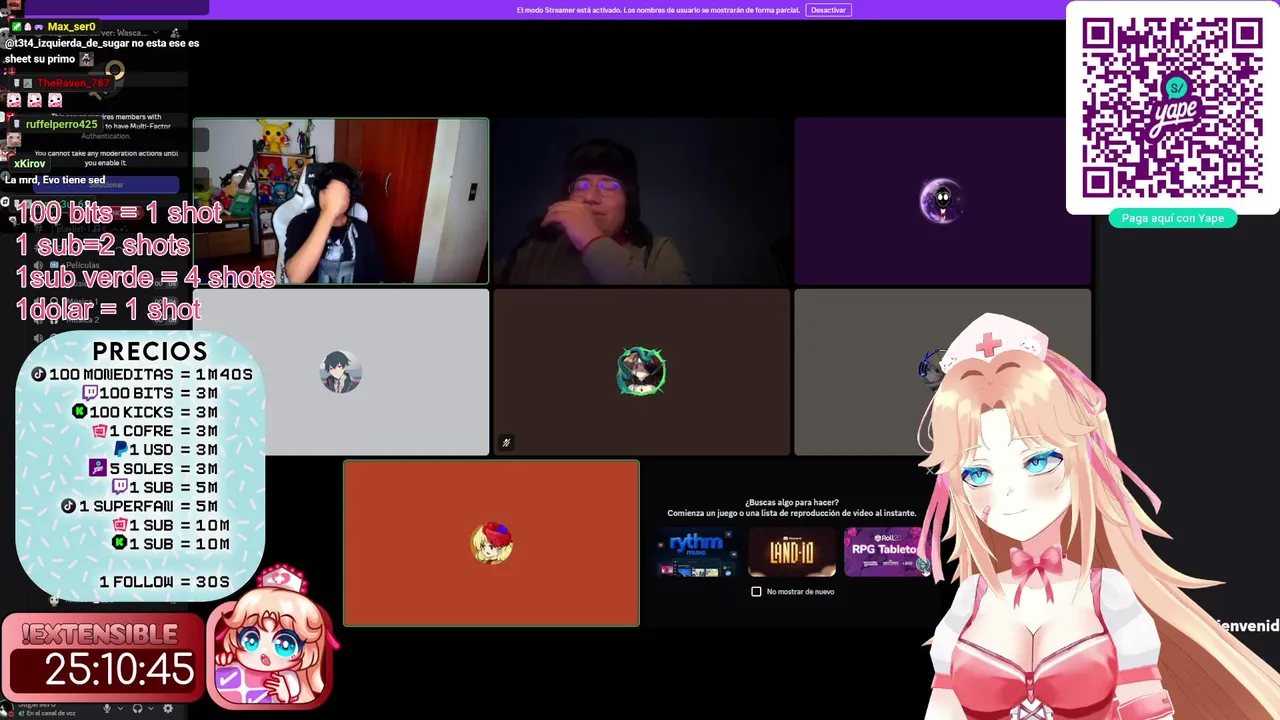Click the xKirov chat username

tap(30, 164)
